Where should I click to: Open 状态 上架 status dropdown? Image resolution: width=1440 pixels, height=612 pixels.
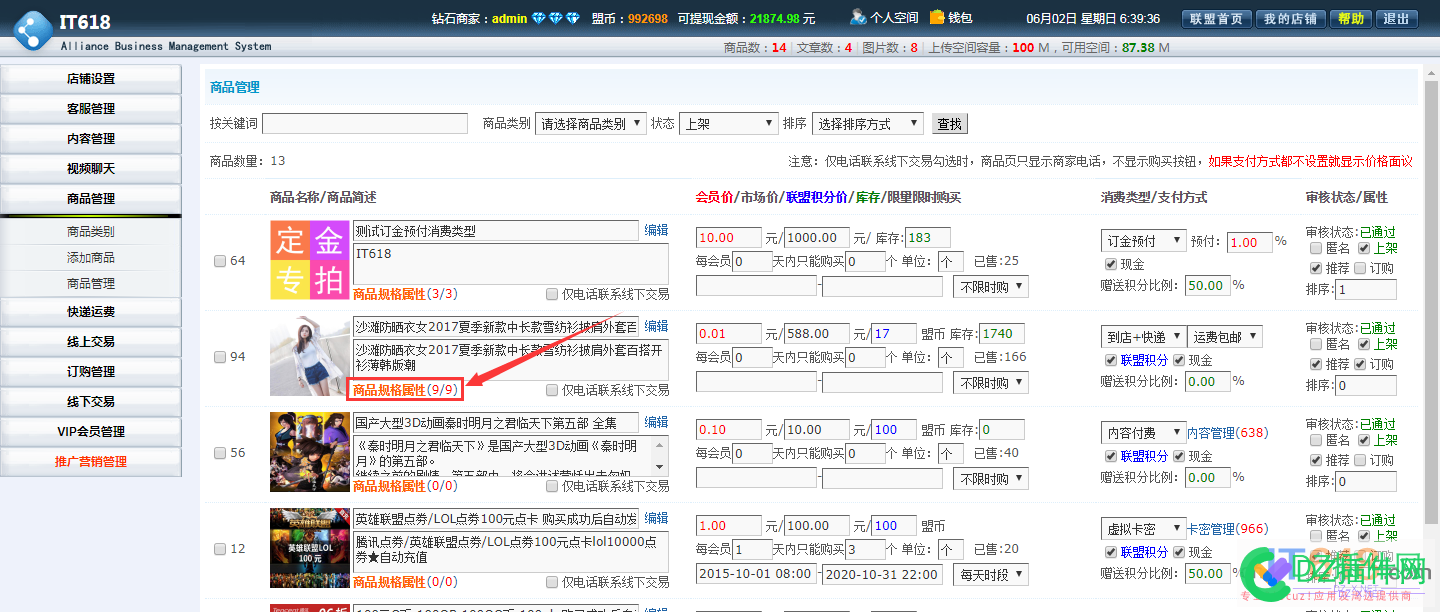click(728, 124)
